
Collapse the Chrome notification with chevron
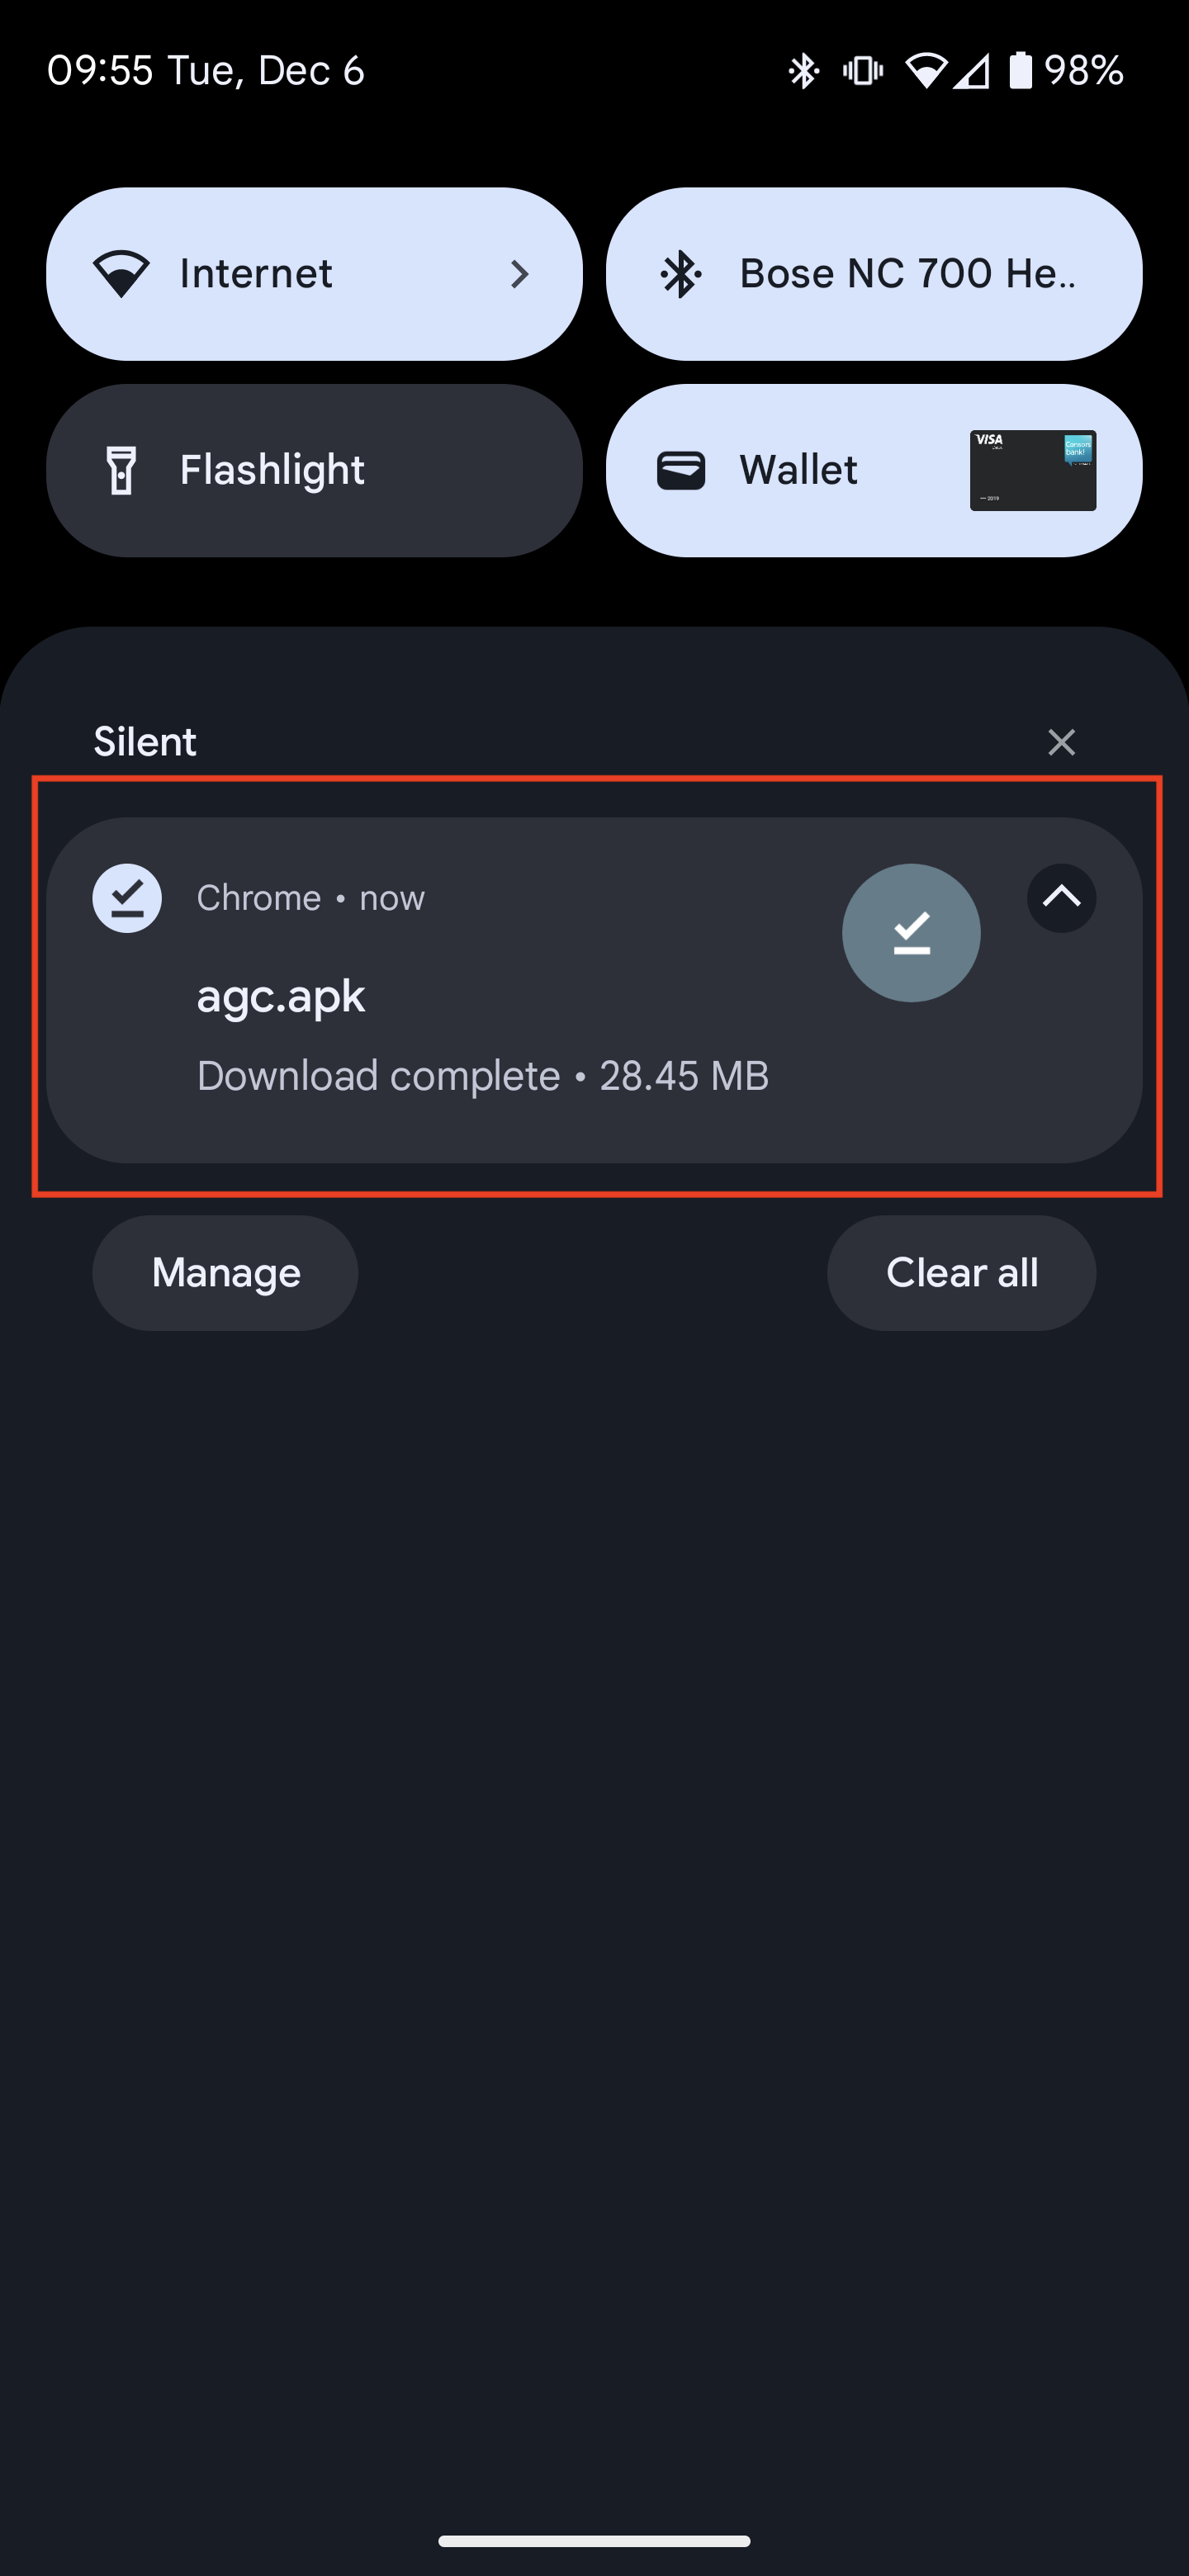(1061, 898)
